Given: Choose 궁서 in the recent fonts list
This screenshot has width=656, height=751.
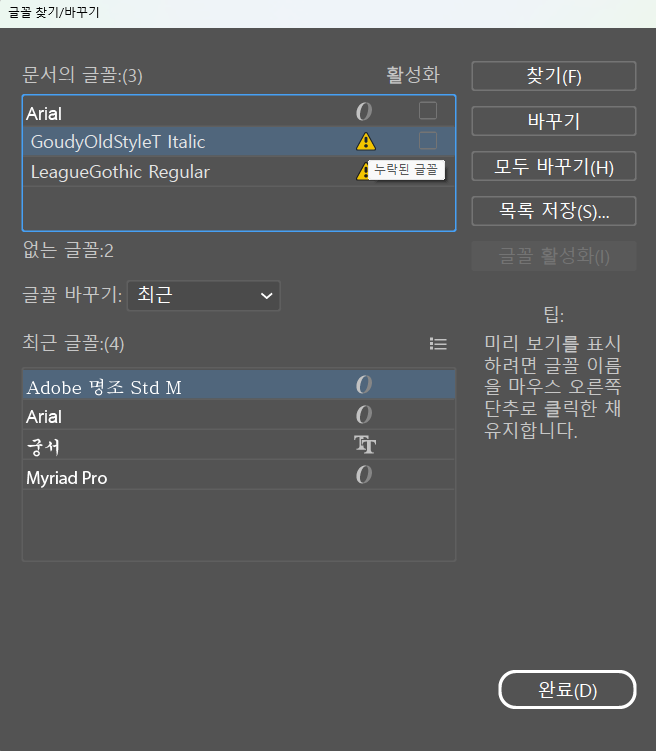Looking at the screenshot, I should coord(238,444).
